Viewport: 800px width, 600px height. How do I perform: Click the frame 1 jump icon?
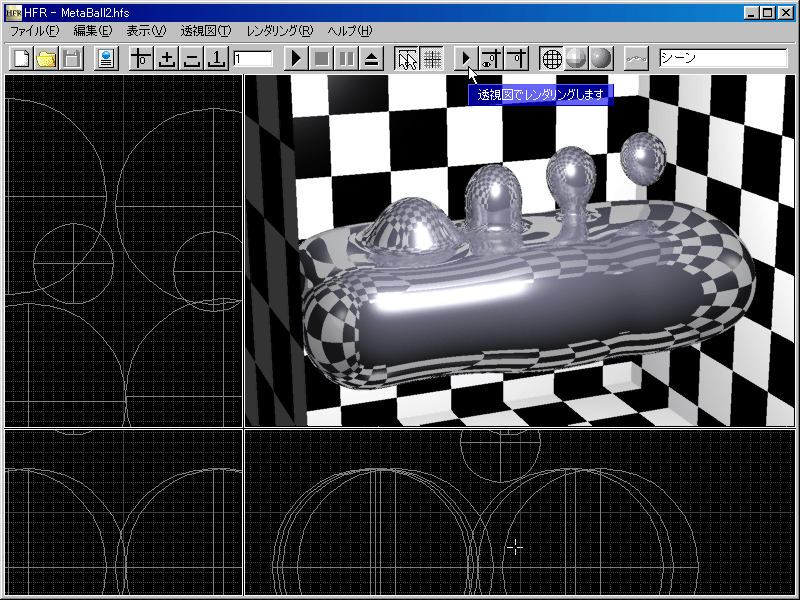pos(216,58)
